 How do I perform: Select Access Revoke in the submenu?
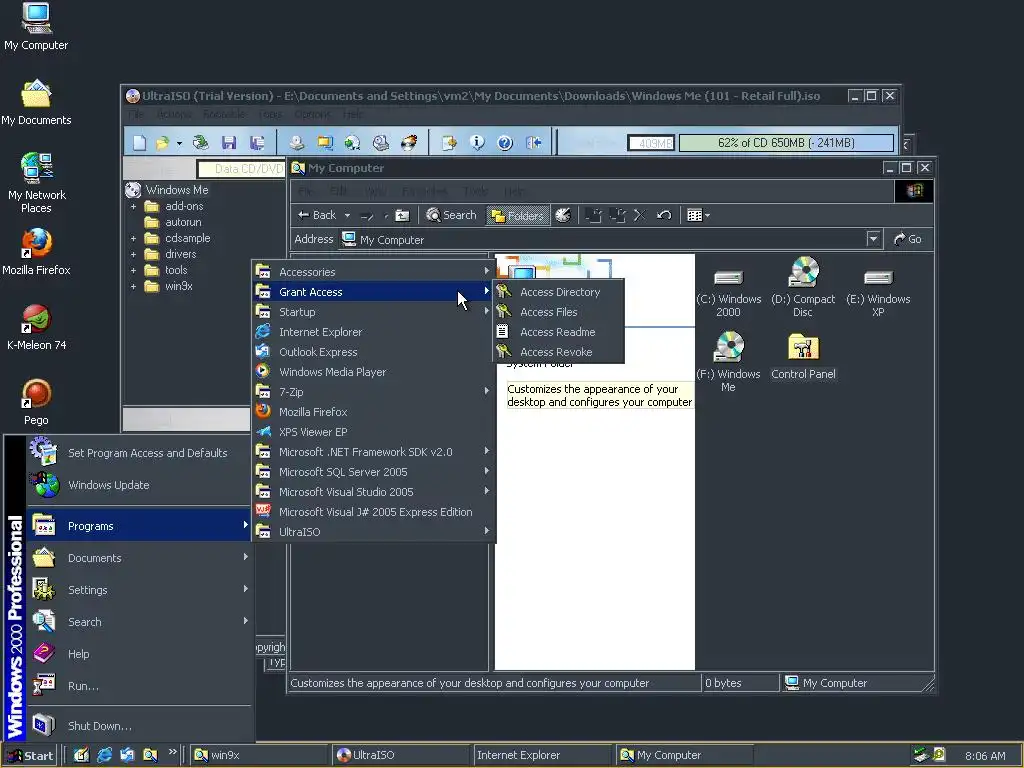(558, 352)
